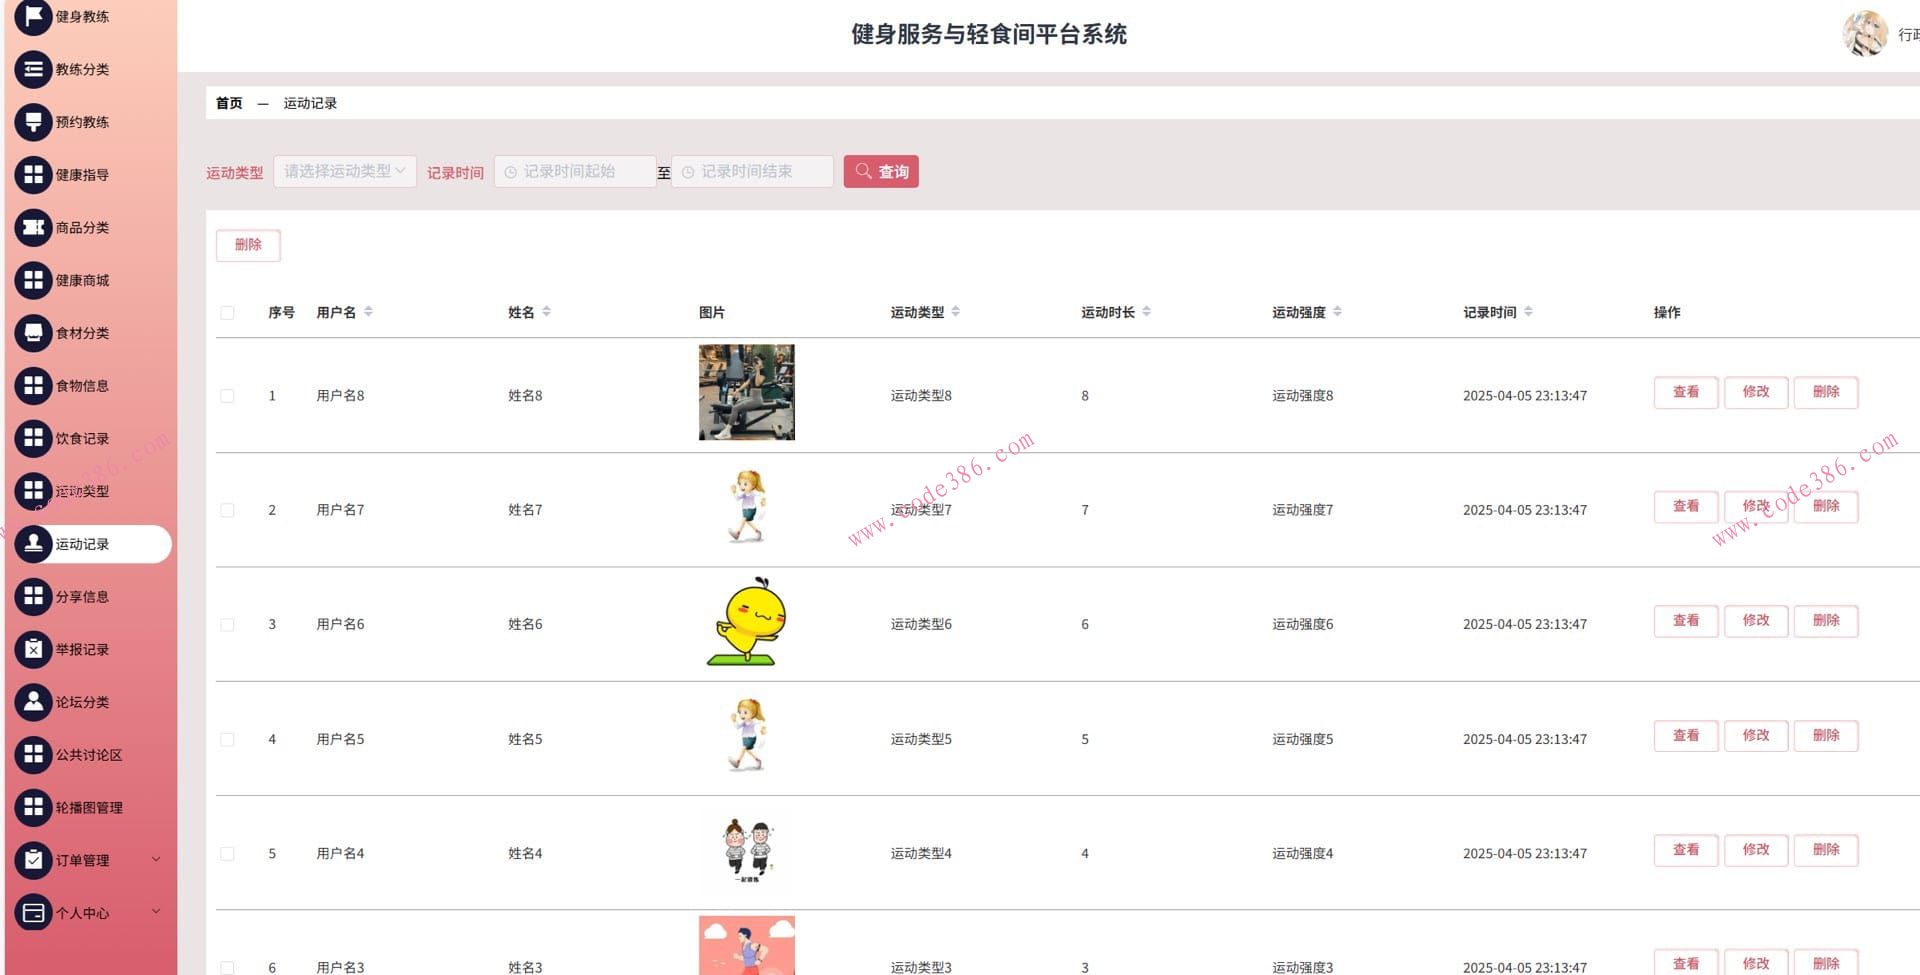Open the 举报记录 panel icon
This screenshot has width=1920, height=975.
click(33, 649)
